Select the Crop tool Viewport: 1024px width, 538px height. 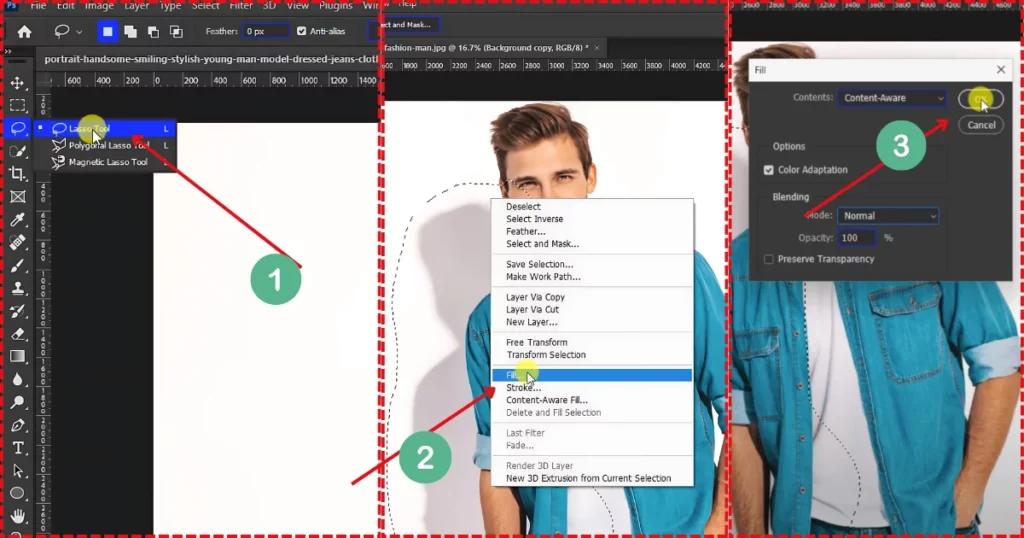click(x=18, y=174)
